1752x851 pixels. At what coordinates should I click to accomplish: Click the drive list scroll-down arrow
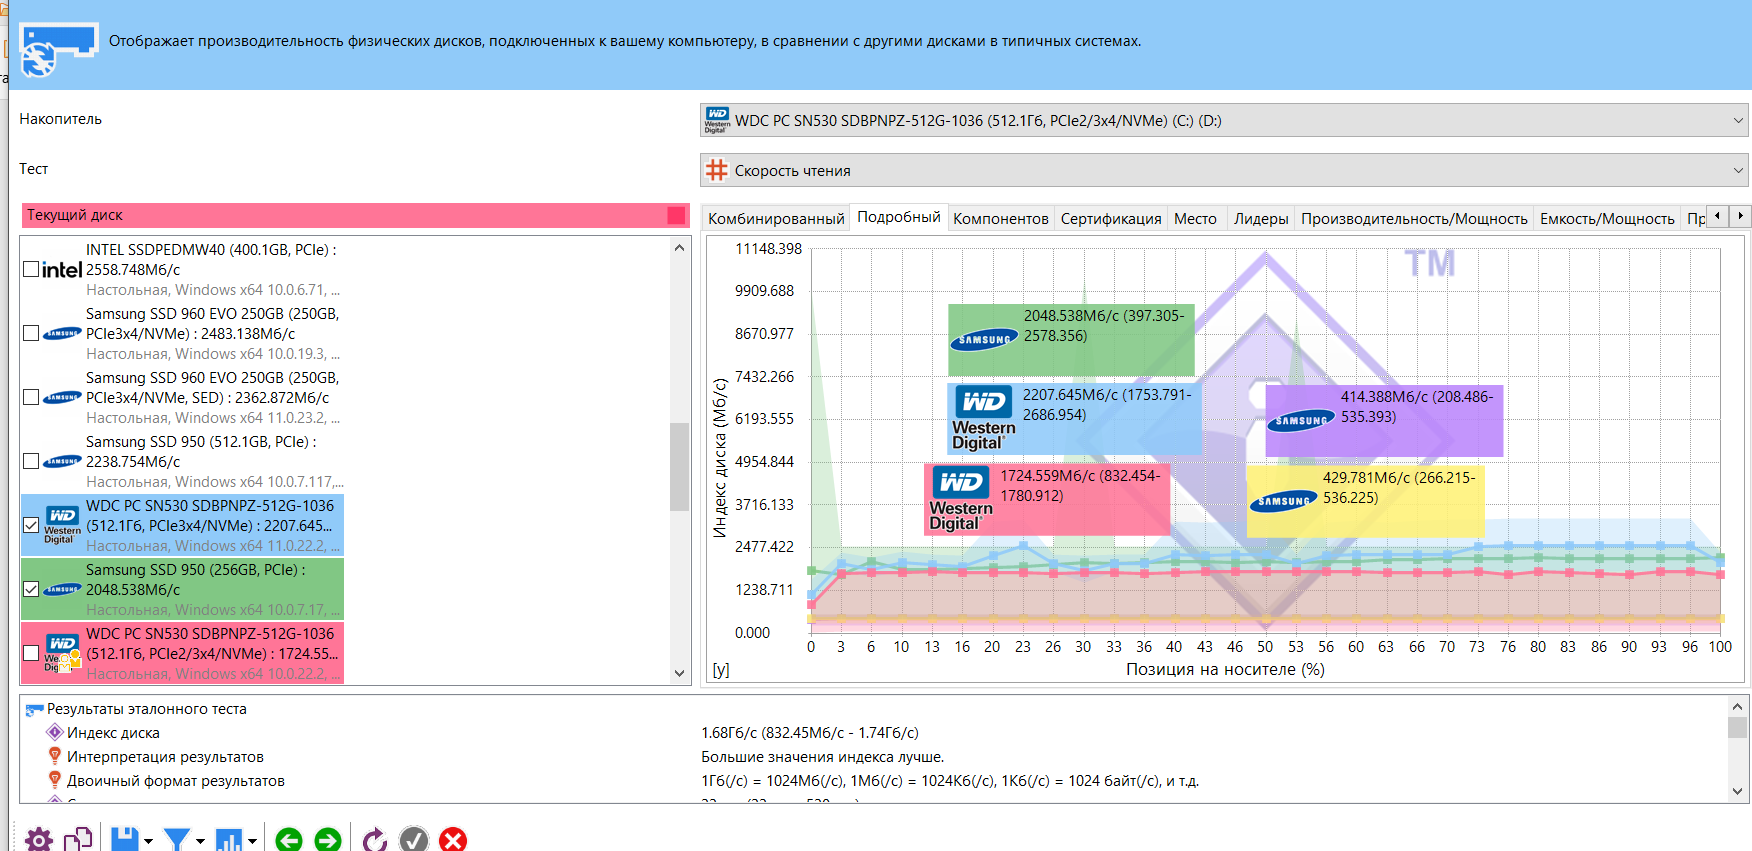click(x=679, y=674)
